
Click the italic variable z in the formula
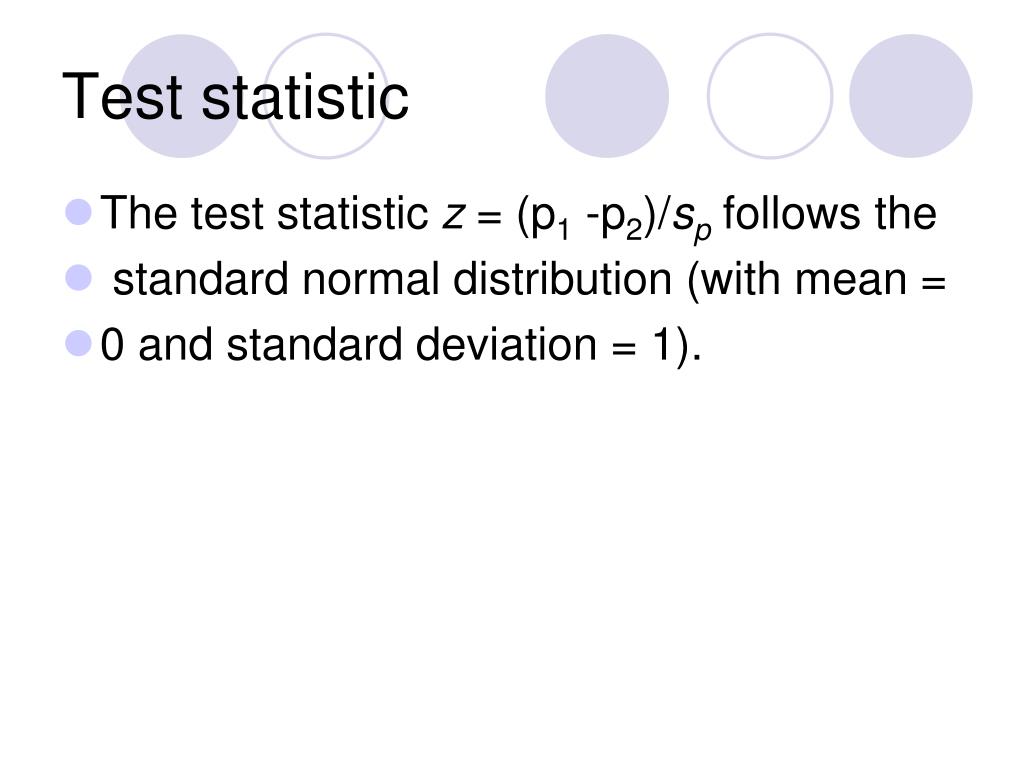point(452,216)
